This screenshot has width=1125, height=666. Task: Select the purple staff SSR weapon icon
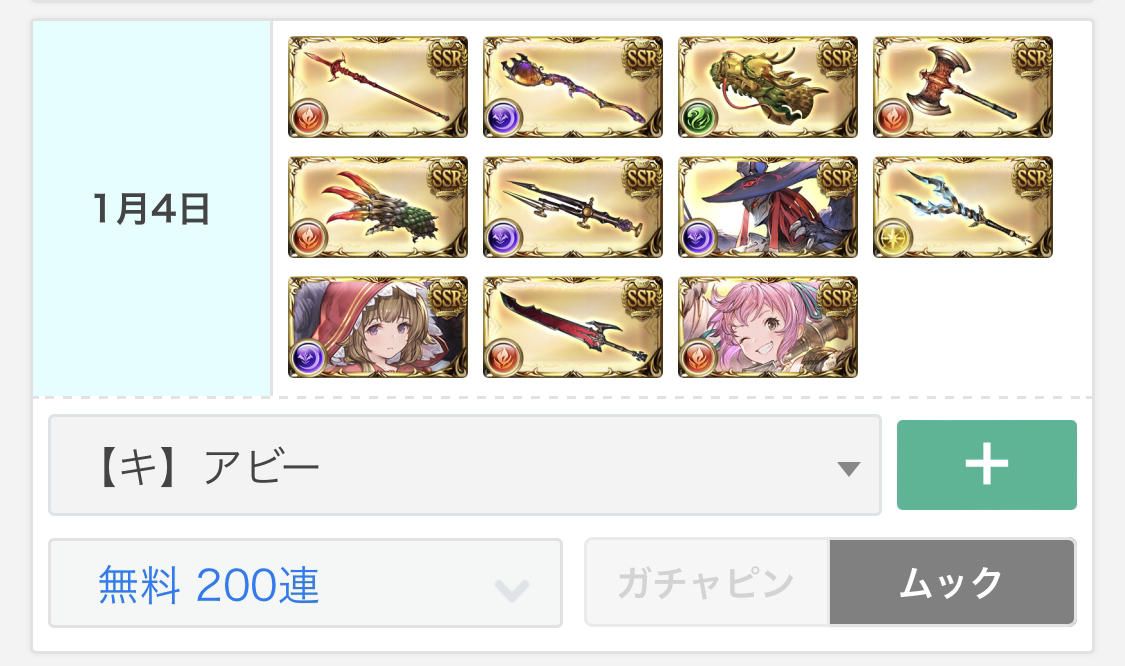573,87
